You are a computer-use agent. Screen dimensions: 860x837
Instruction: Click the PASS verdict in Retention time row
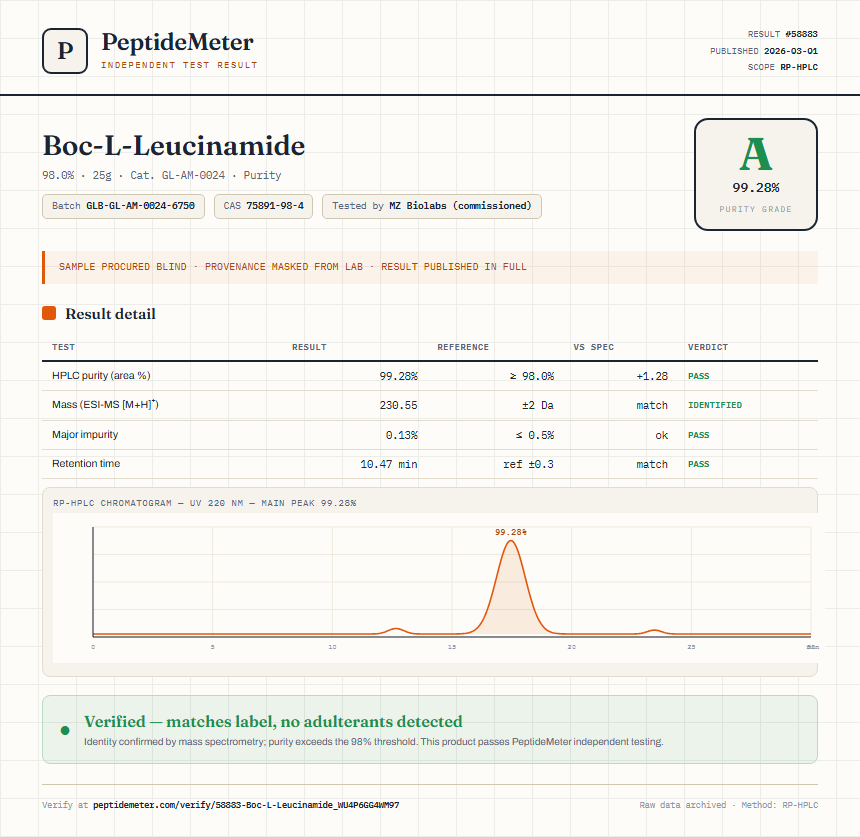pyautogui.click(x=699, y=464)
